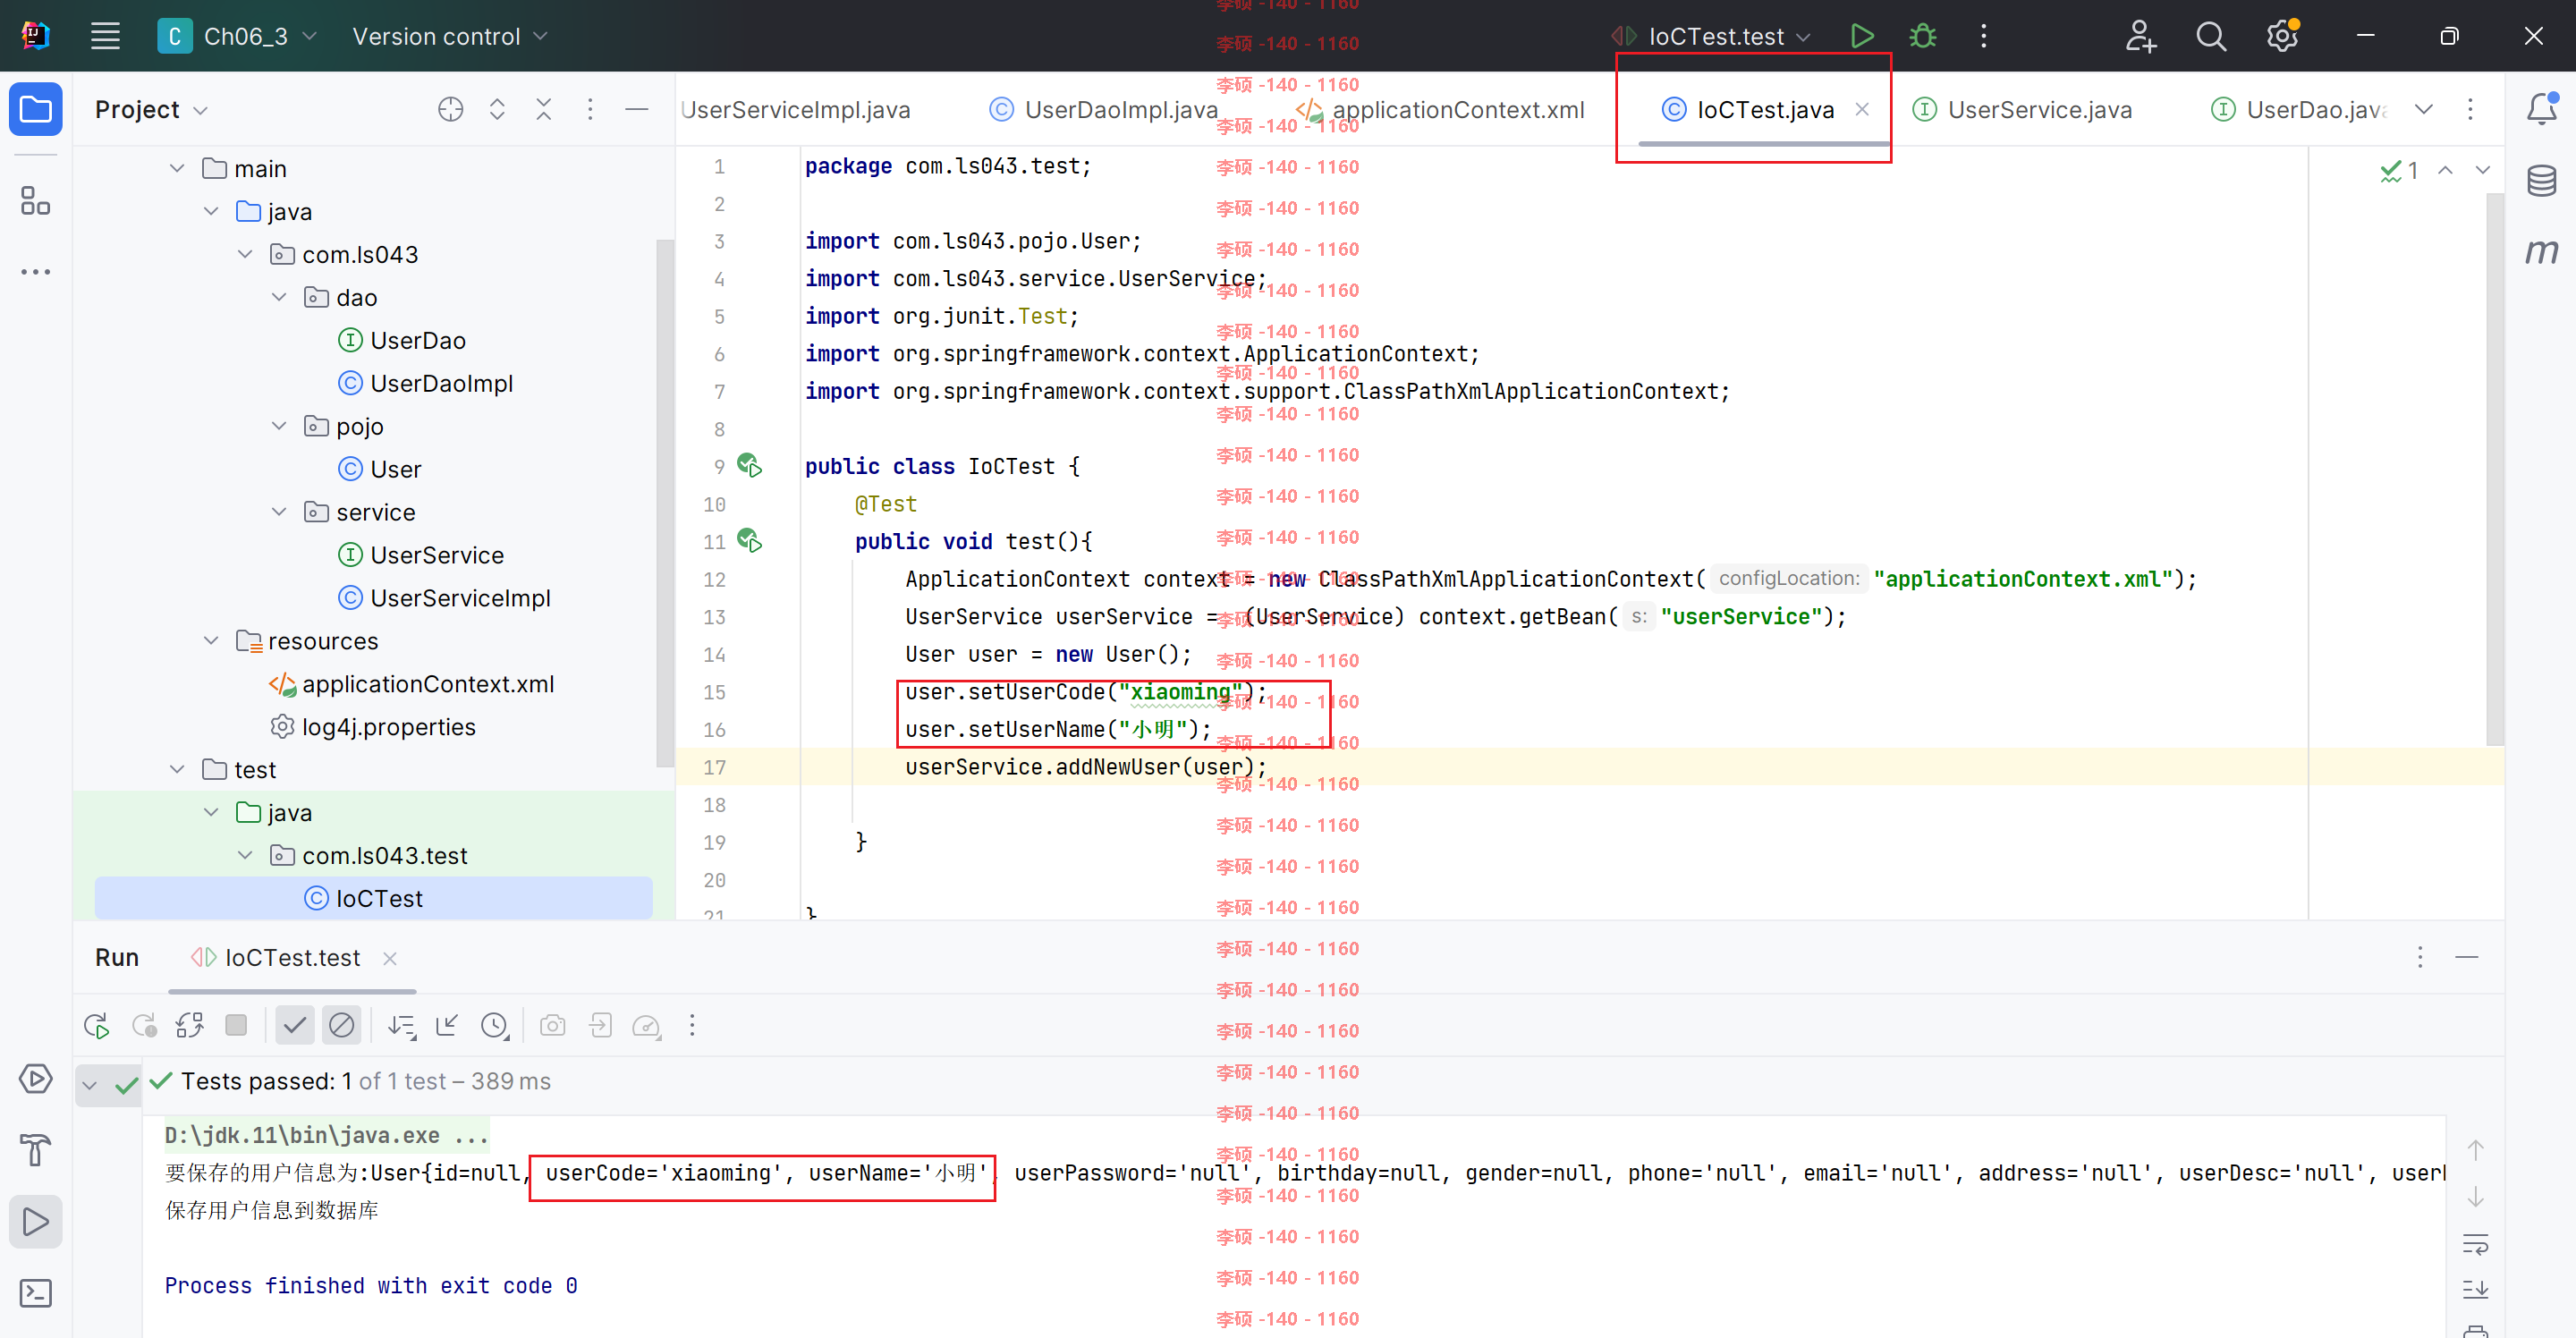Close the IoCTest.java editor tab
Viewport: 2576px width, 1338px height.
click(1862, 109)
